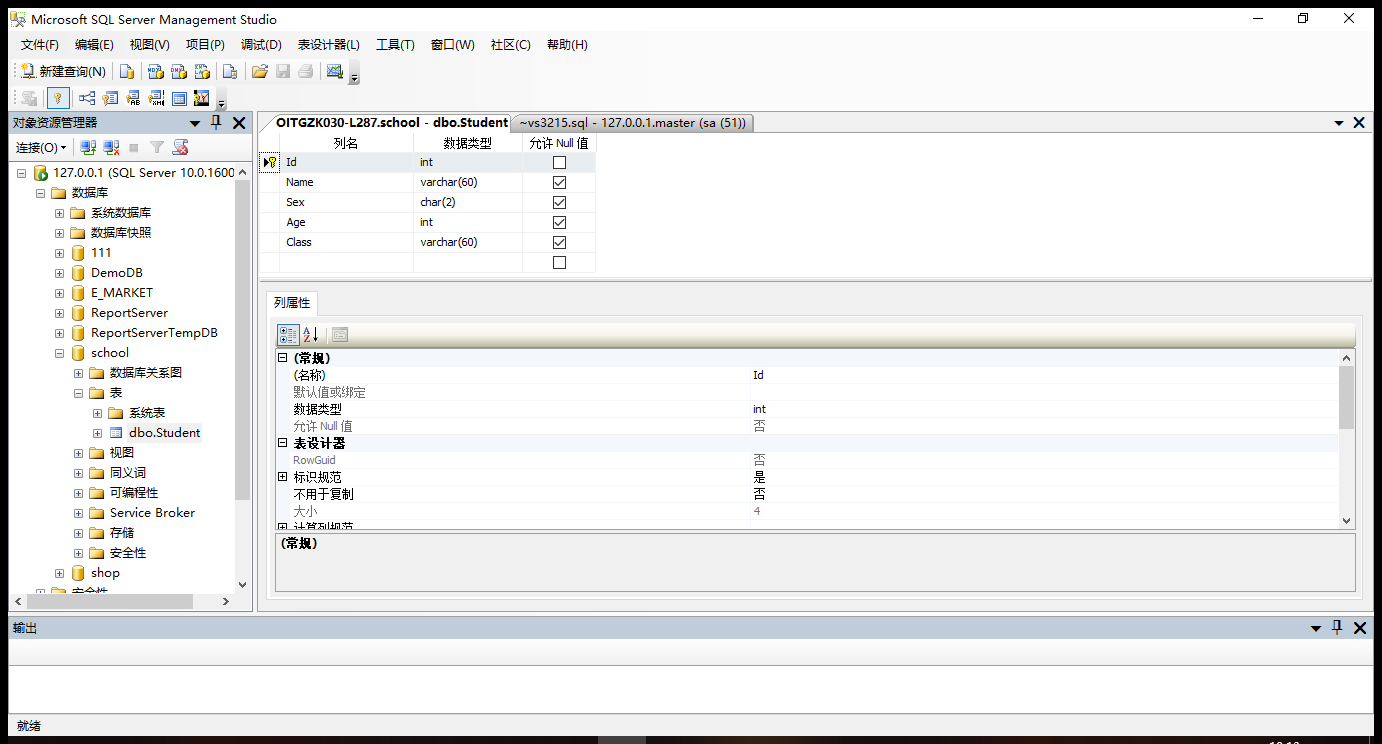Viewport: 1382px width, 744px height.
Task: Select the 可编程性 folder
Action: tap(134, 493)
